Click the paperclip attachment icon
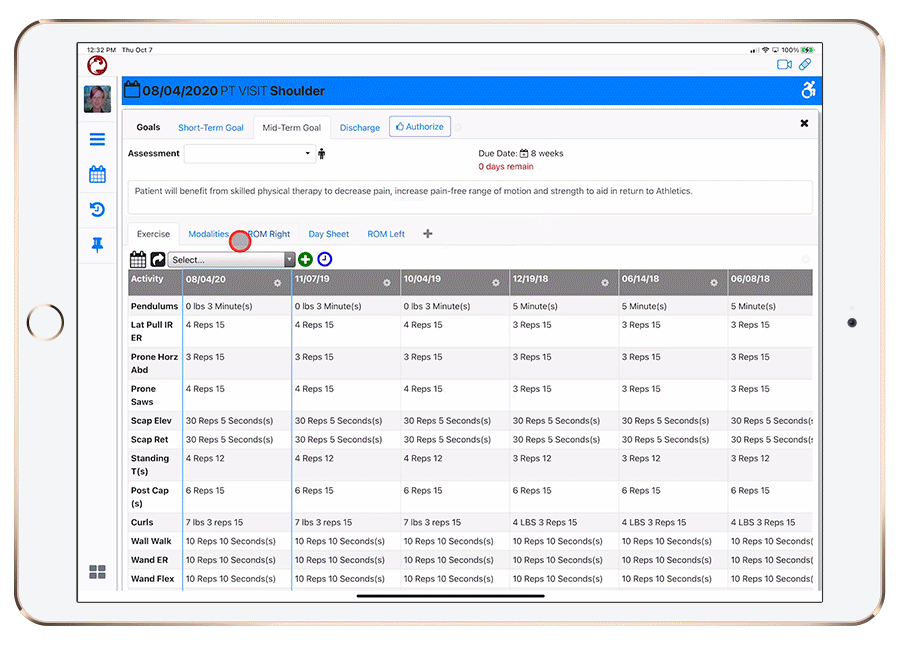 [805, 64]
